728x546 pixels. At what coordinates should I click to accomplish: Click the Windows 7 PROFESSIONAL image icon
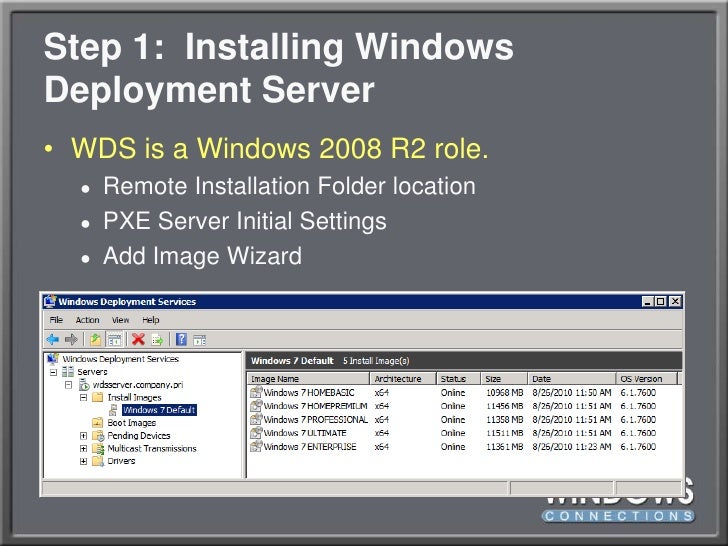point(256,419)
